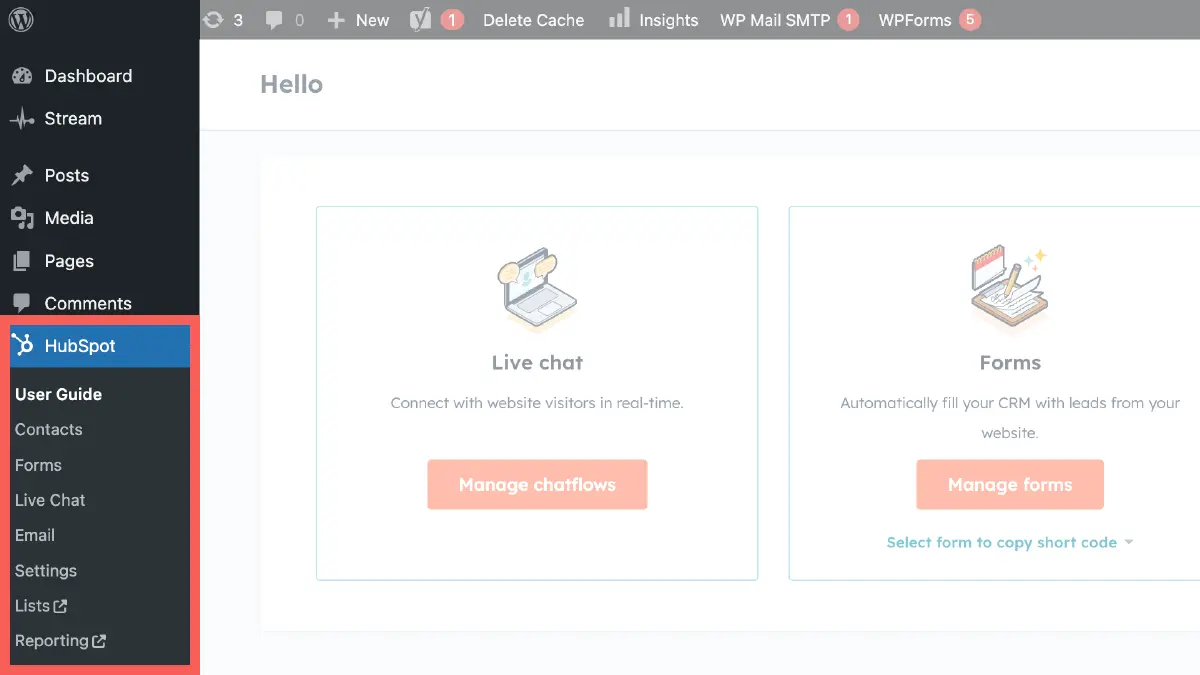1200x675 pixels.
Task: Click the WordPress logo icon
Action: (21, 19)
